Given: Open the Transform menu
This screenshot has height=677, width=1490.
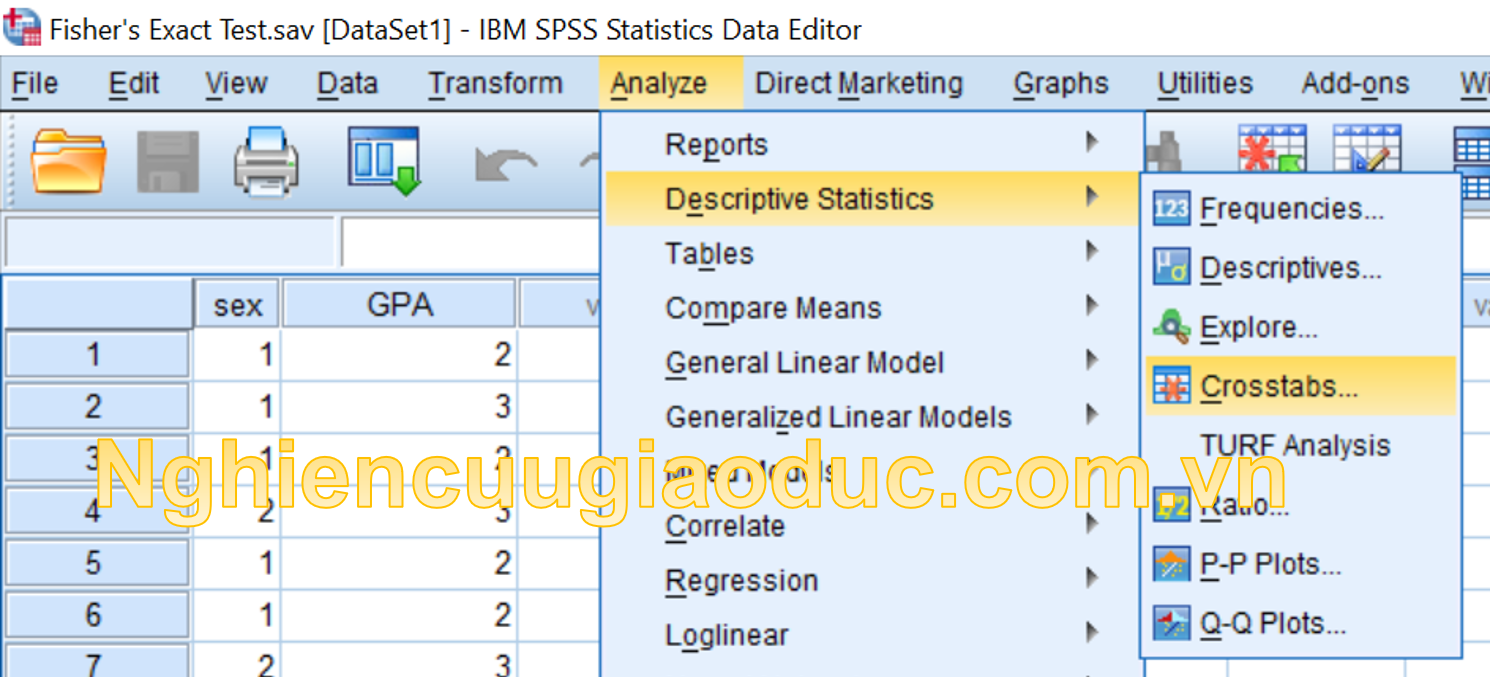Looking at the screenshot, I should pyautogui.click(x=495, y=84).
